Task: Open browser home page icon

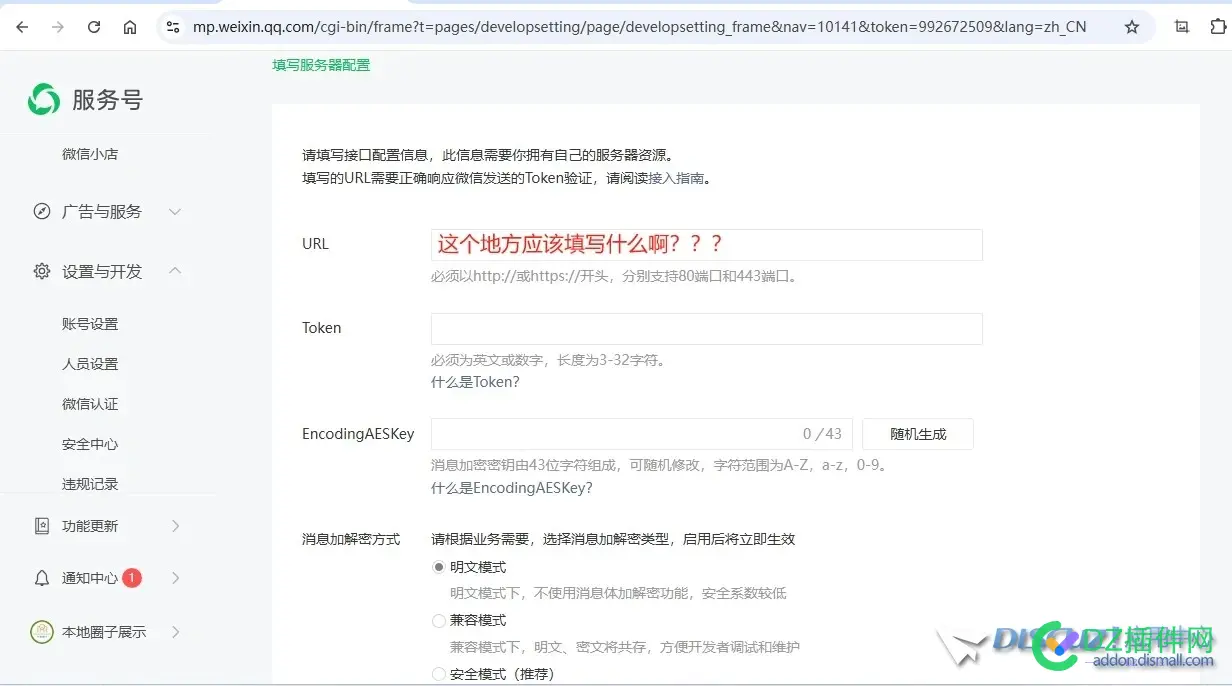Action: [x=130, y=27]
